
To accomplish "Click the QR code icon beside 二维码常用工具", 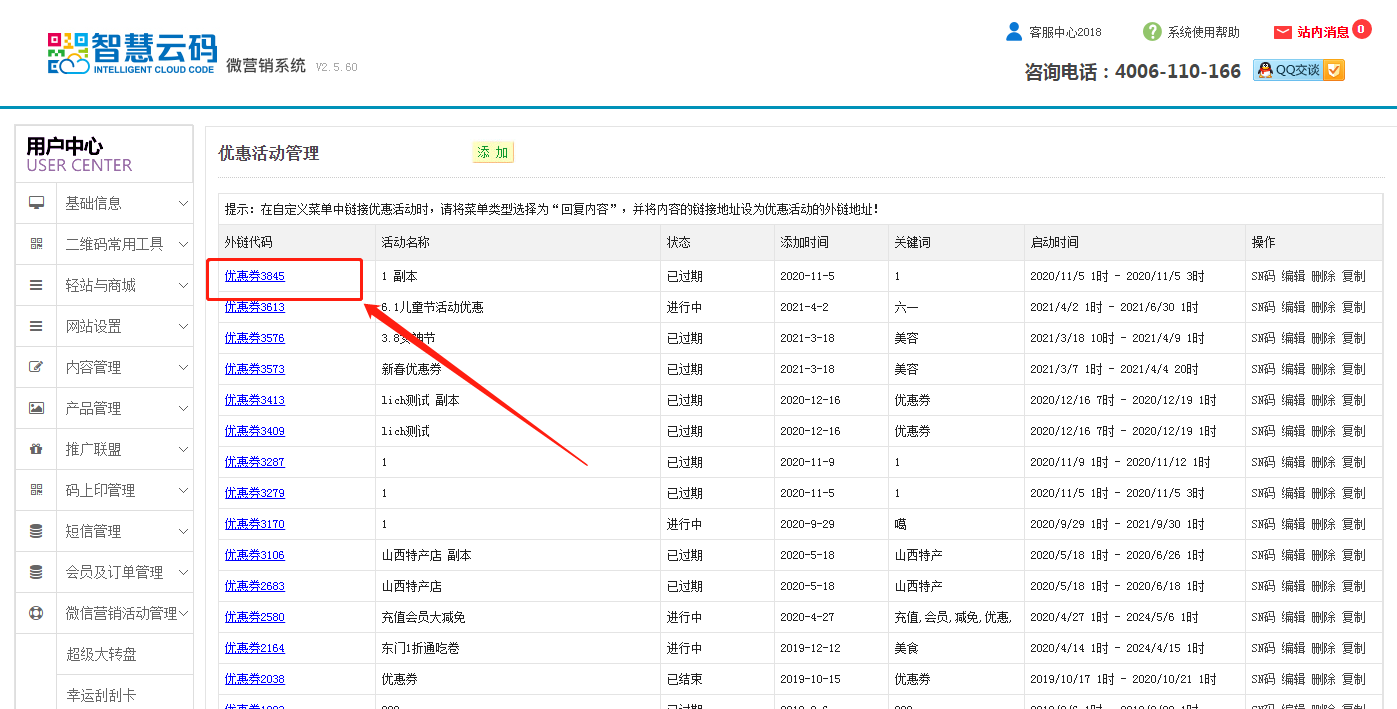I will coord(37,244).
